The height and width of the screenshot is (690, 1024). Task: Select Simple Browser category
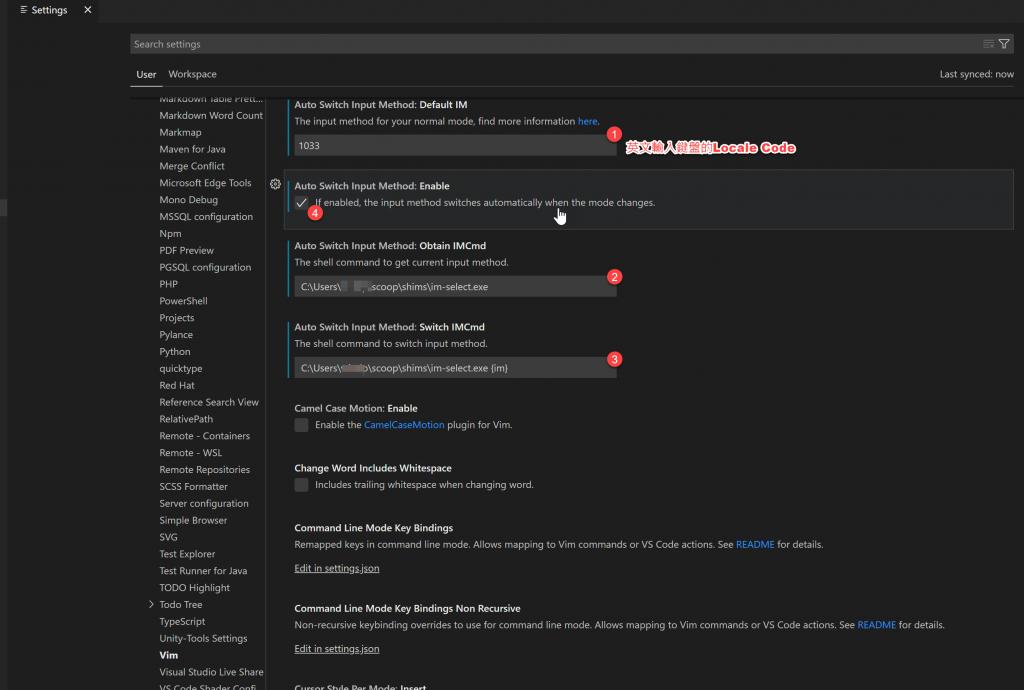coord(193,521)
